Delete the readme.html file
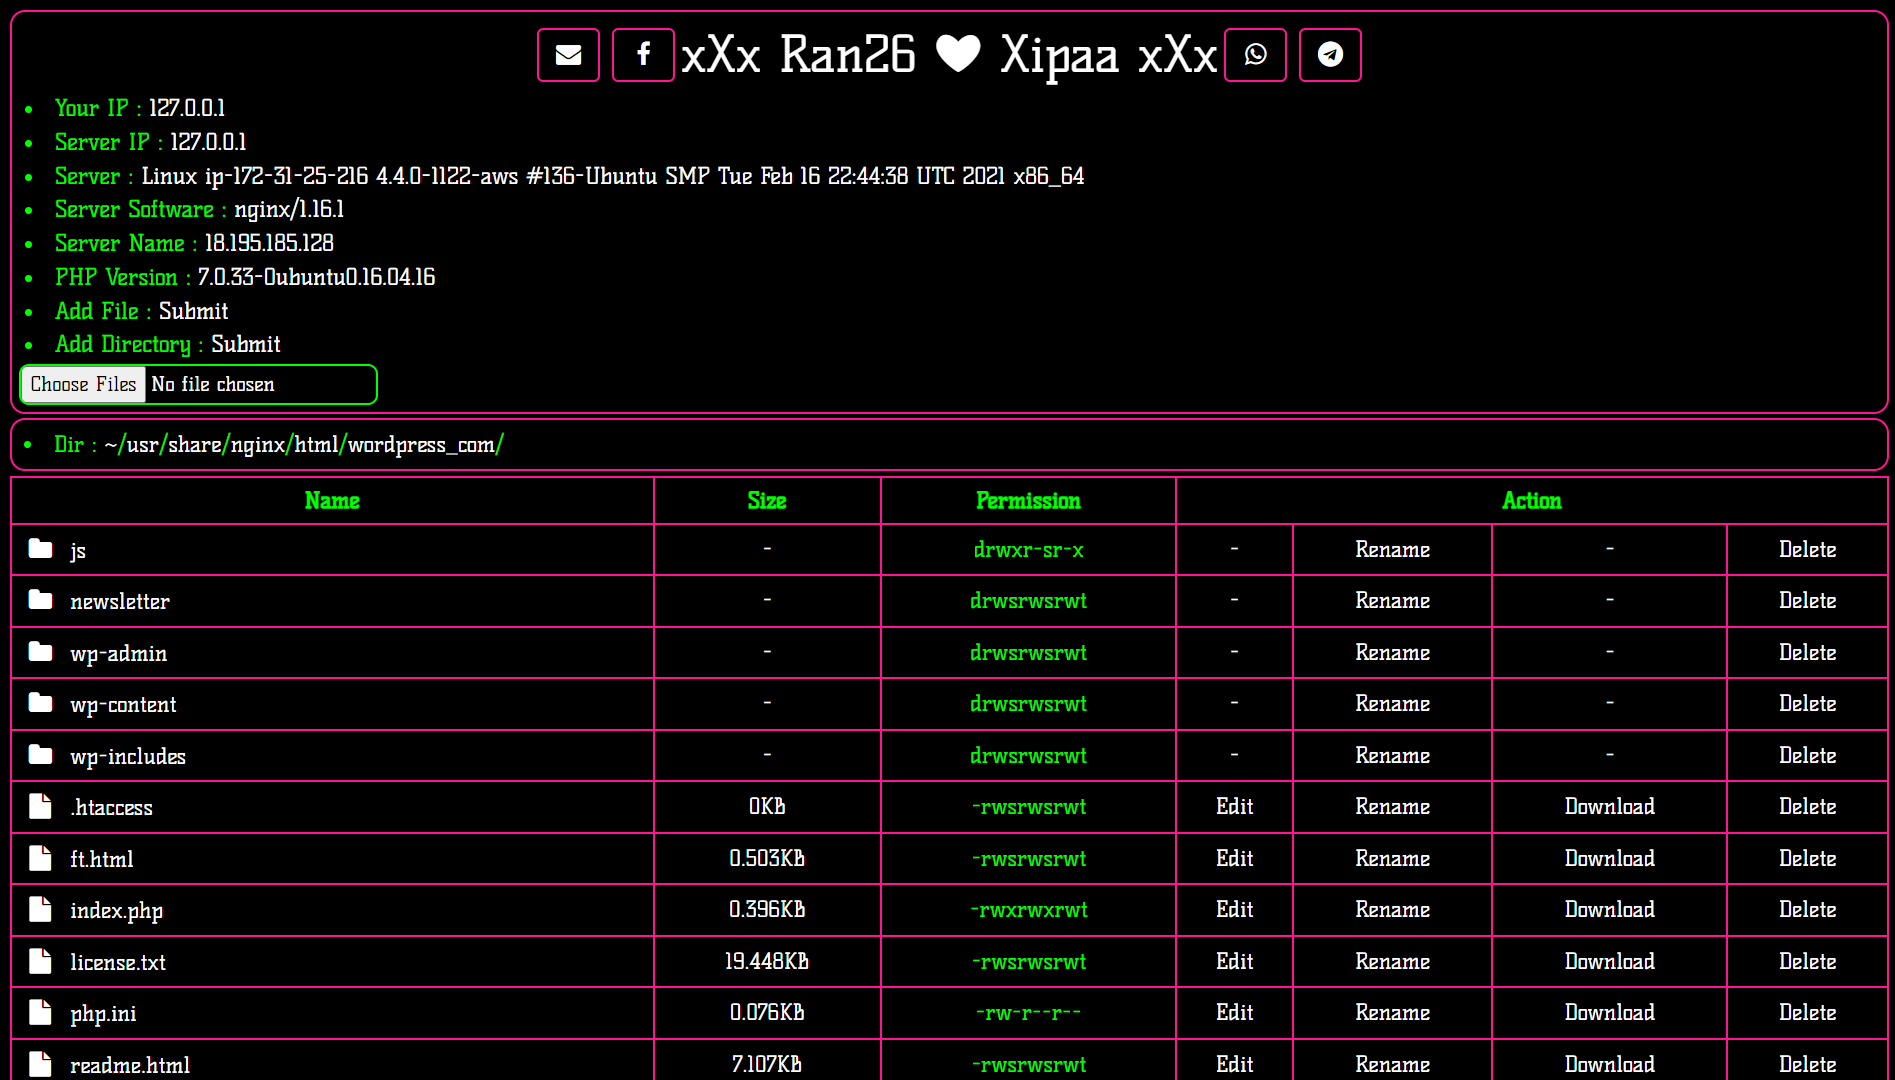 click(x=1808, y=1064)
